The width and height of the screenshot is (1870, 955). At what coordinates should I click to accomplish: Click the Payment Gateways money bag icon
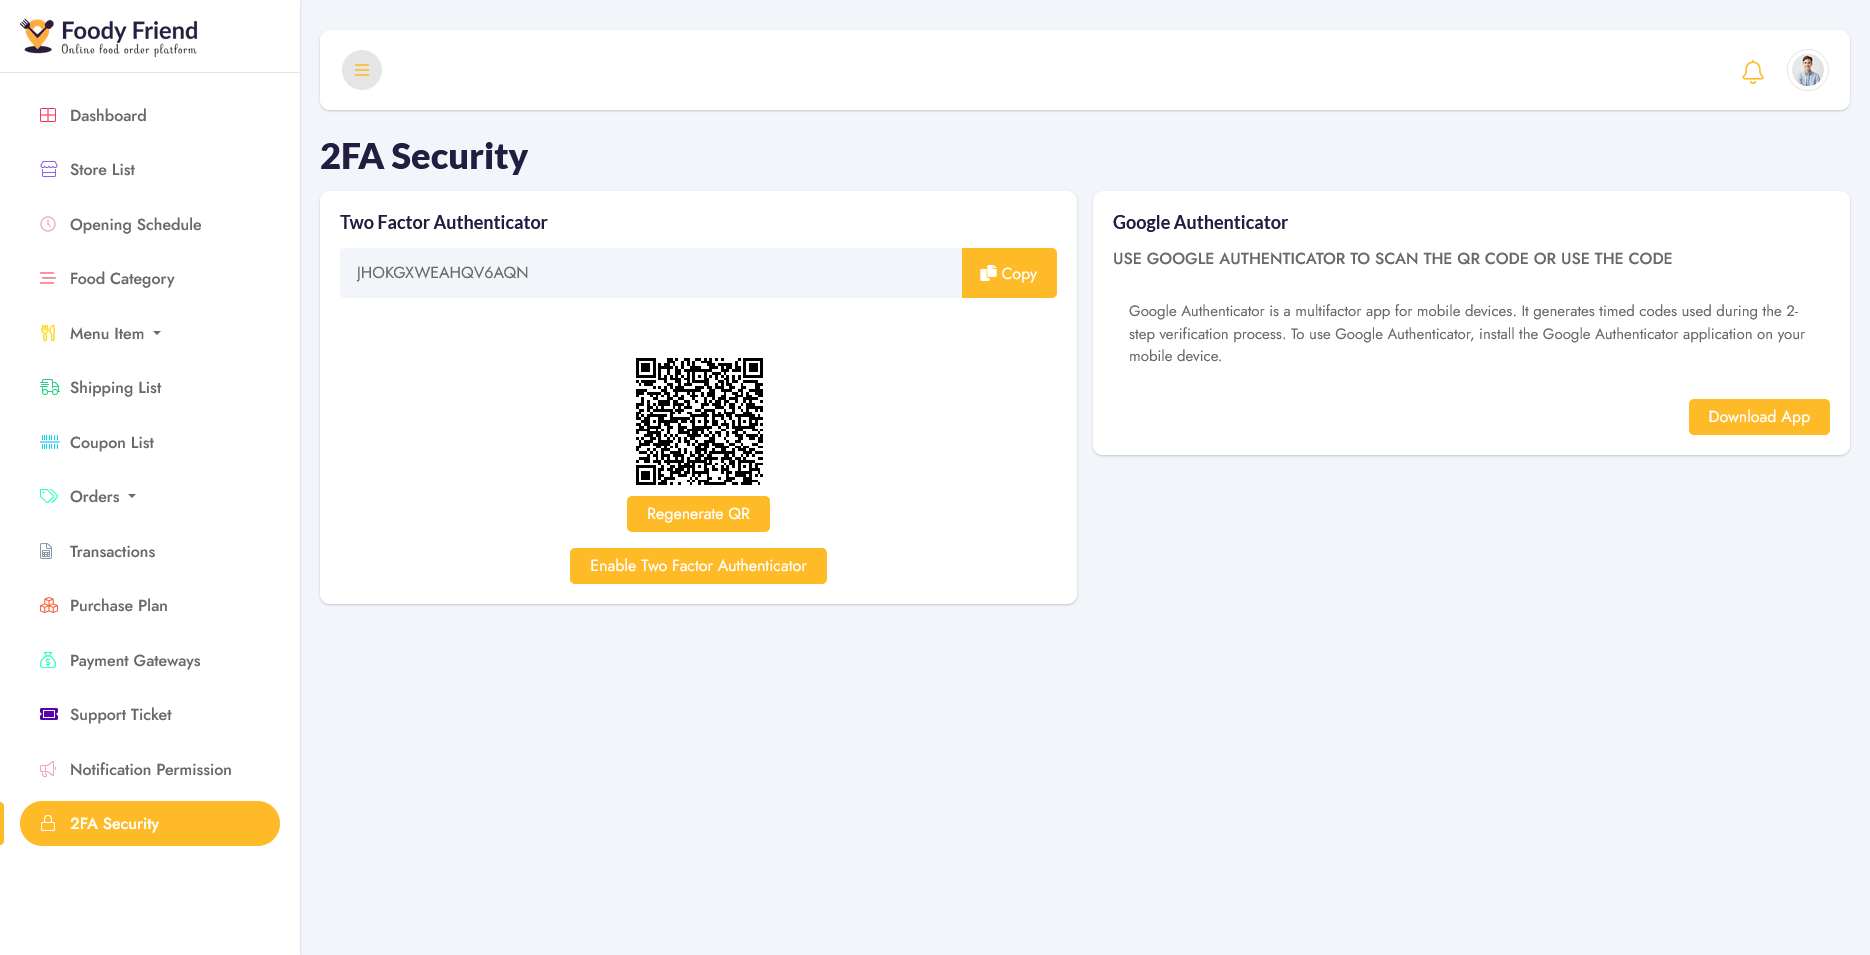[x=48, y=660]
